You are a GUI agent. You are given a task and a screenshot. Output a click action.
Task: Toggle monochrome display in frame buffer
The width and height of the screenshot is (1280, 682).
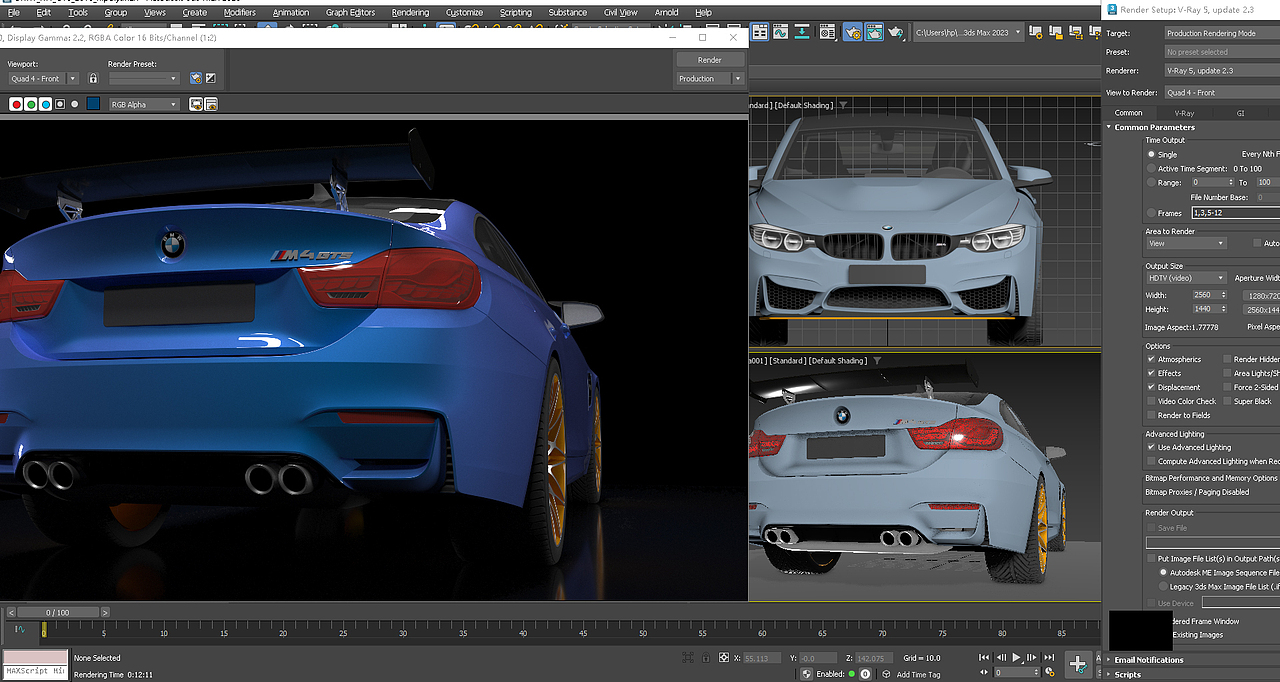pyautogui.click(x=74, y=104)
